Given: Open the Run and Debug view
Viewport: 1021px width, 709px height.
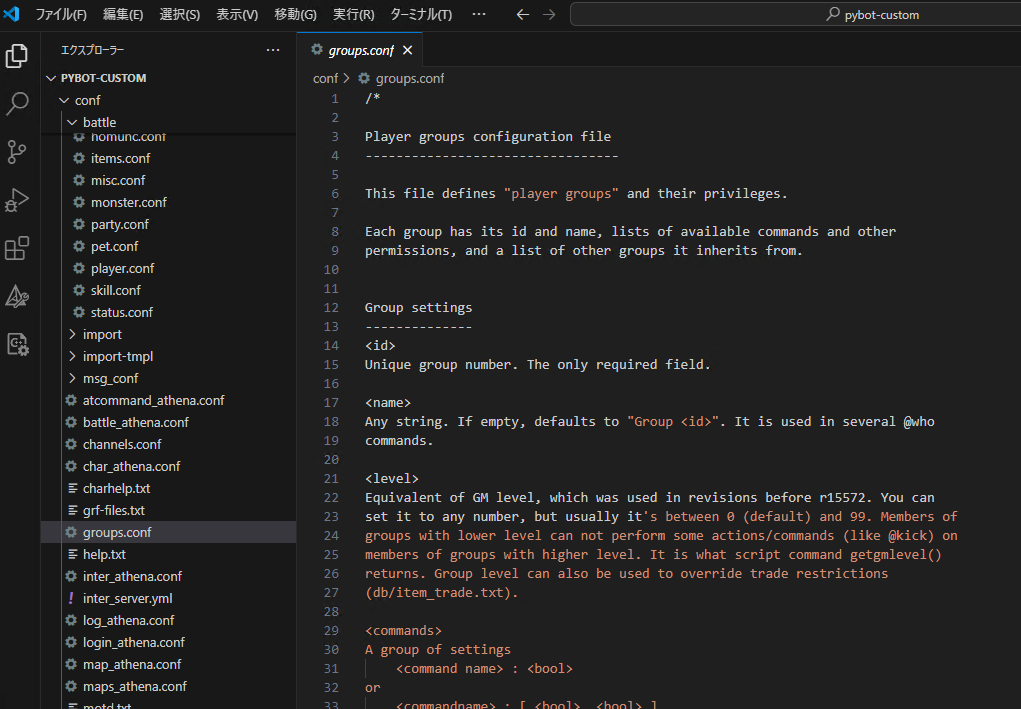Looking at the screenshot, I should click(x=17, y=200).
